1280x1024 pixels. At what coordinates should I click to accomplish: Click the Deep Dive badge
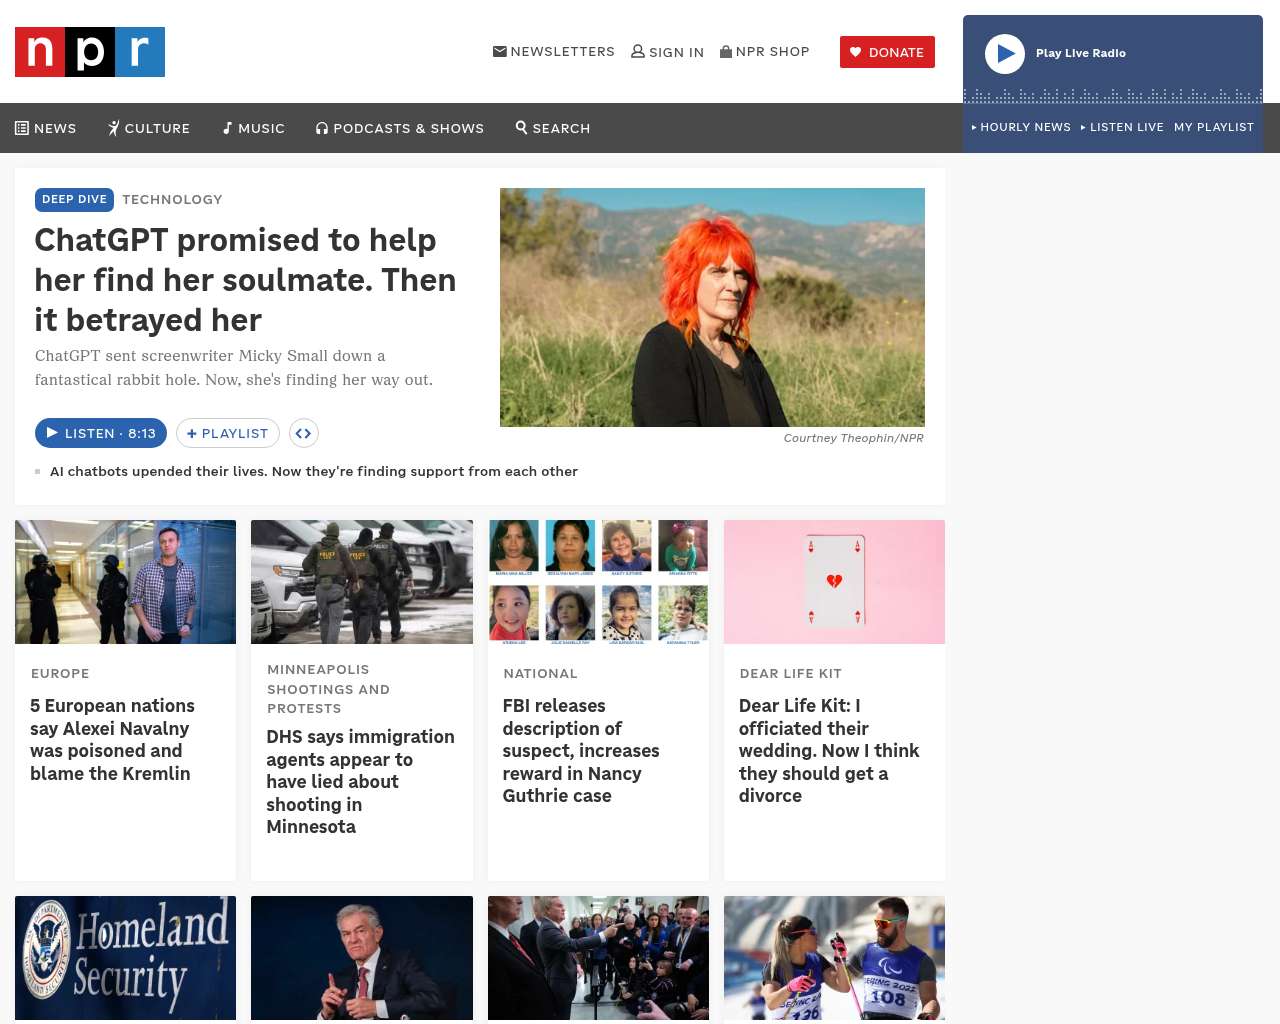pos(74,199)
